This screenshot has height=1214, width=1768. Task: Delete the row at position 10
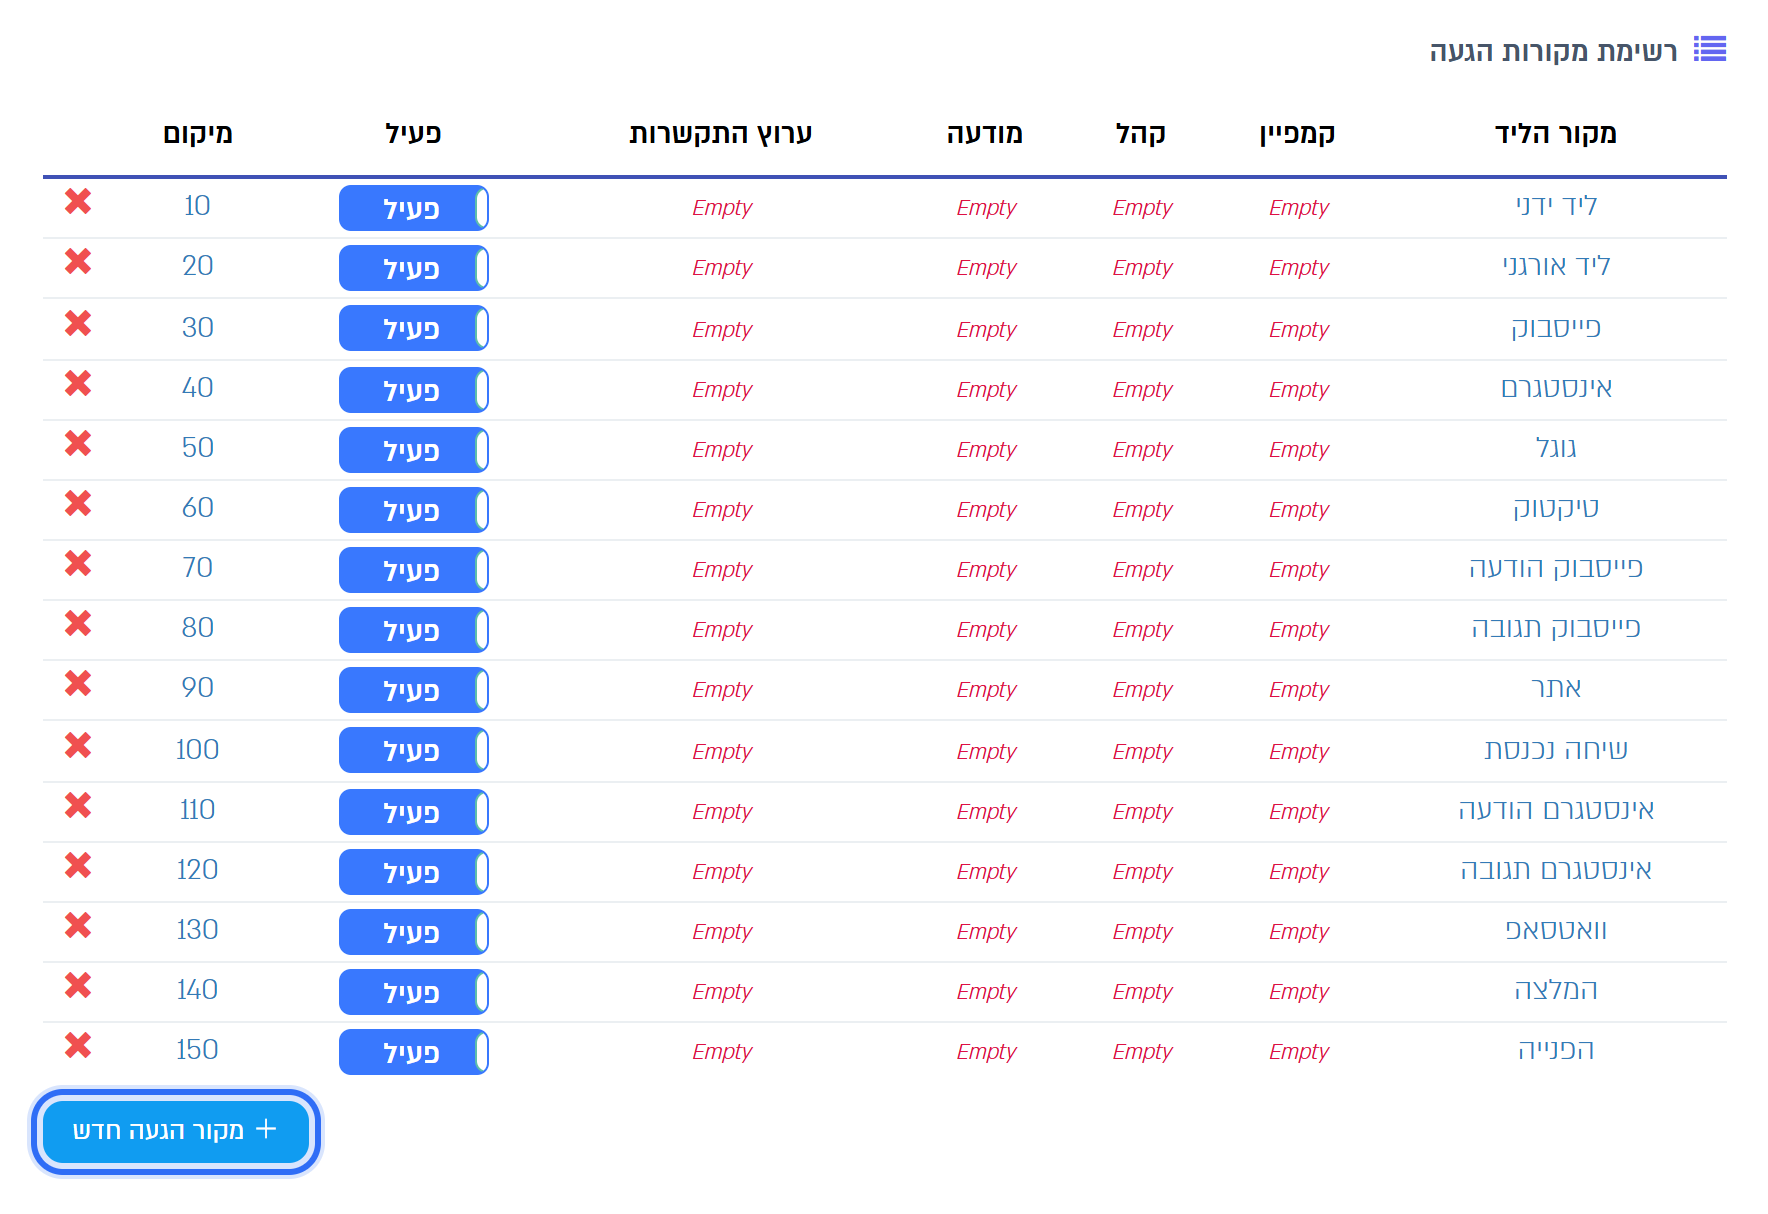(x=78, y=202)
